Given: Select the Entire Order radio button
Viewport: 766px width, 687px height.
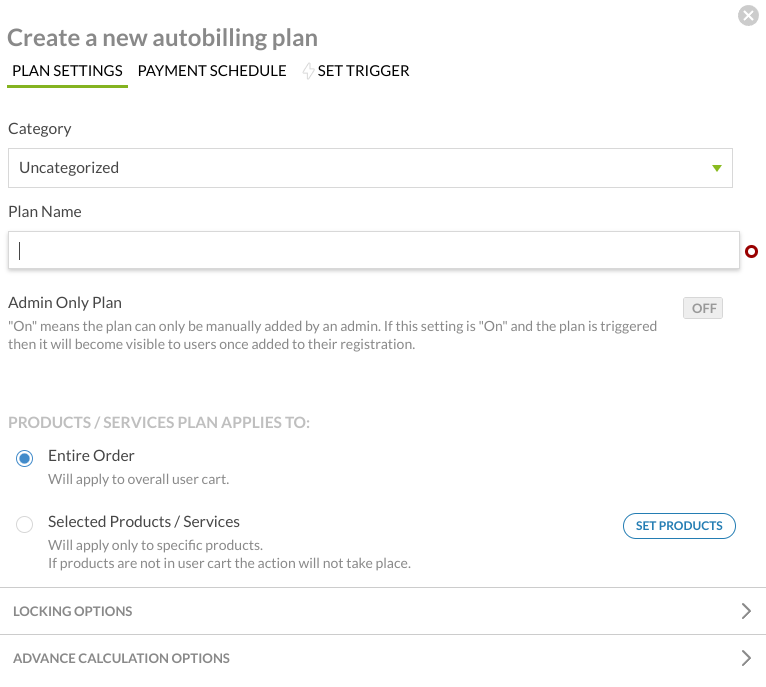Looking at the screenshot, I should (x=25, y=458).
